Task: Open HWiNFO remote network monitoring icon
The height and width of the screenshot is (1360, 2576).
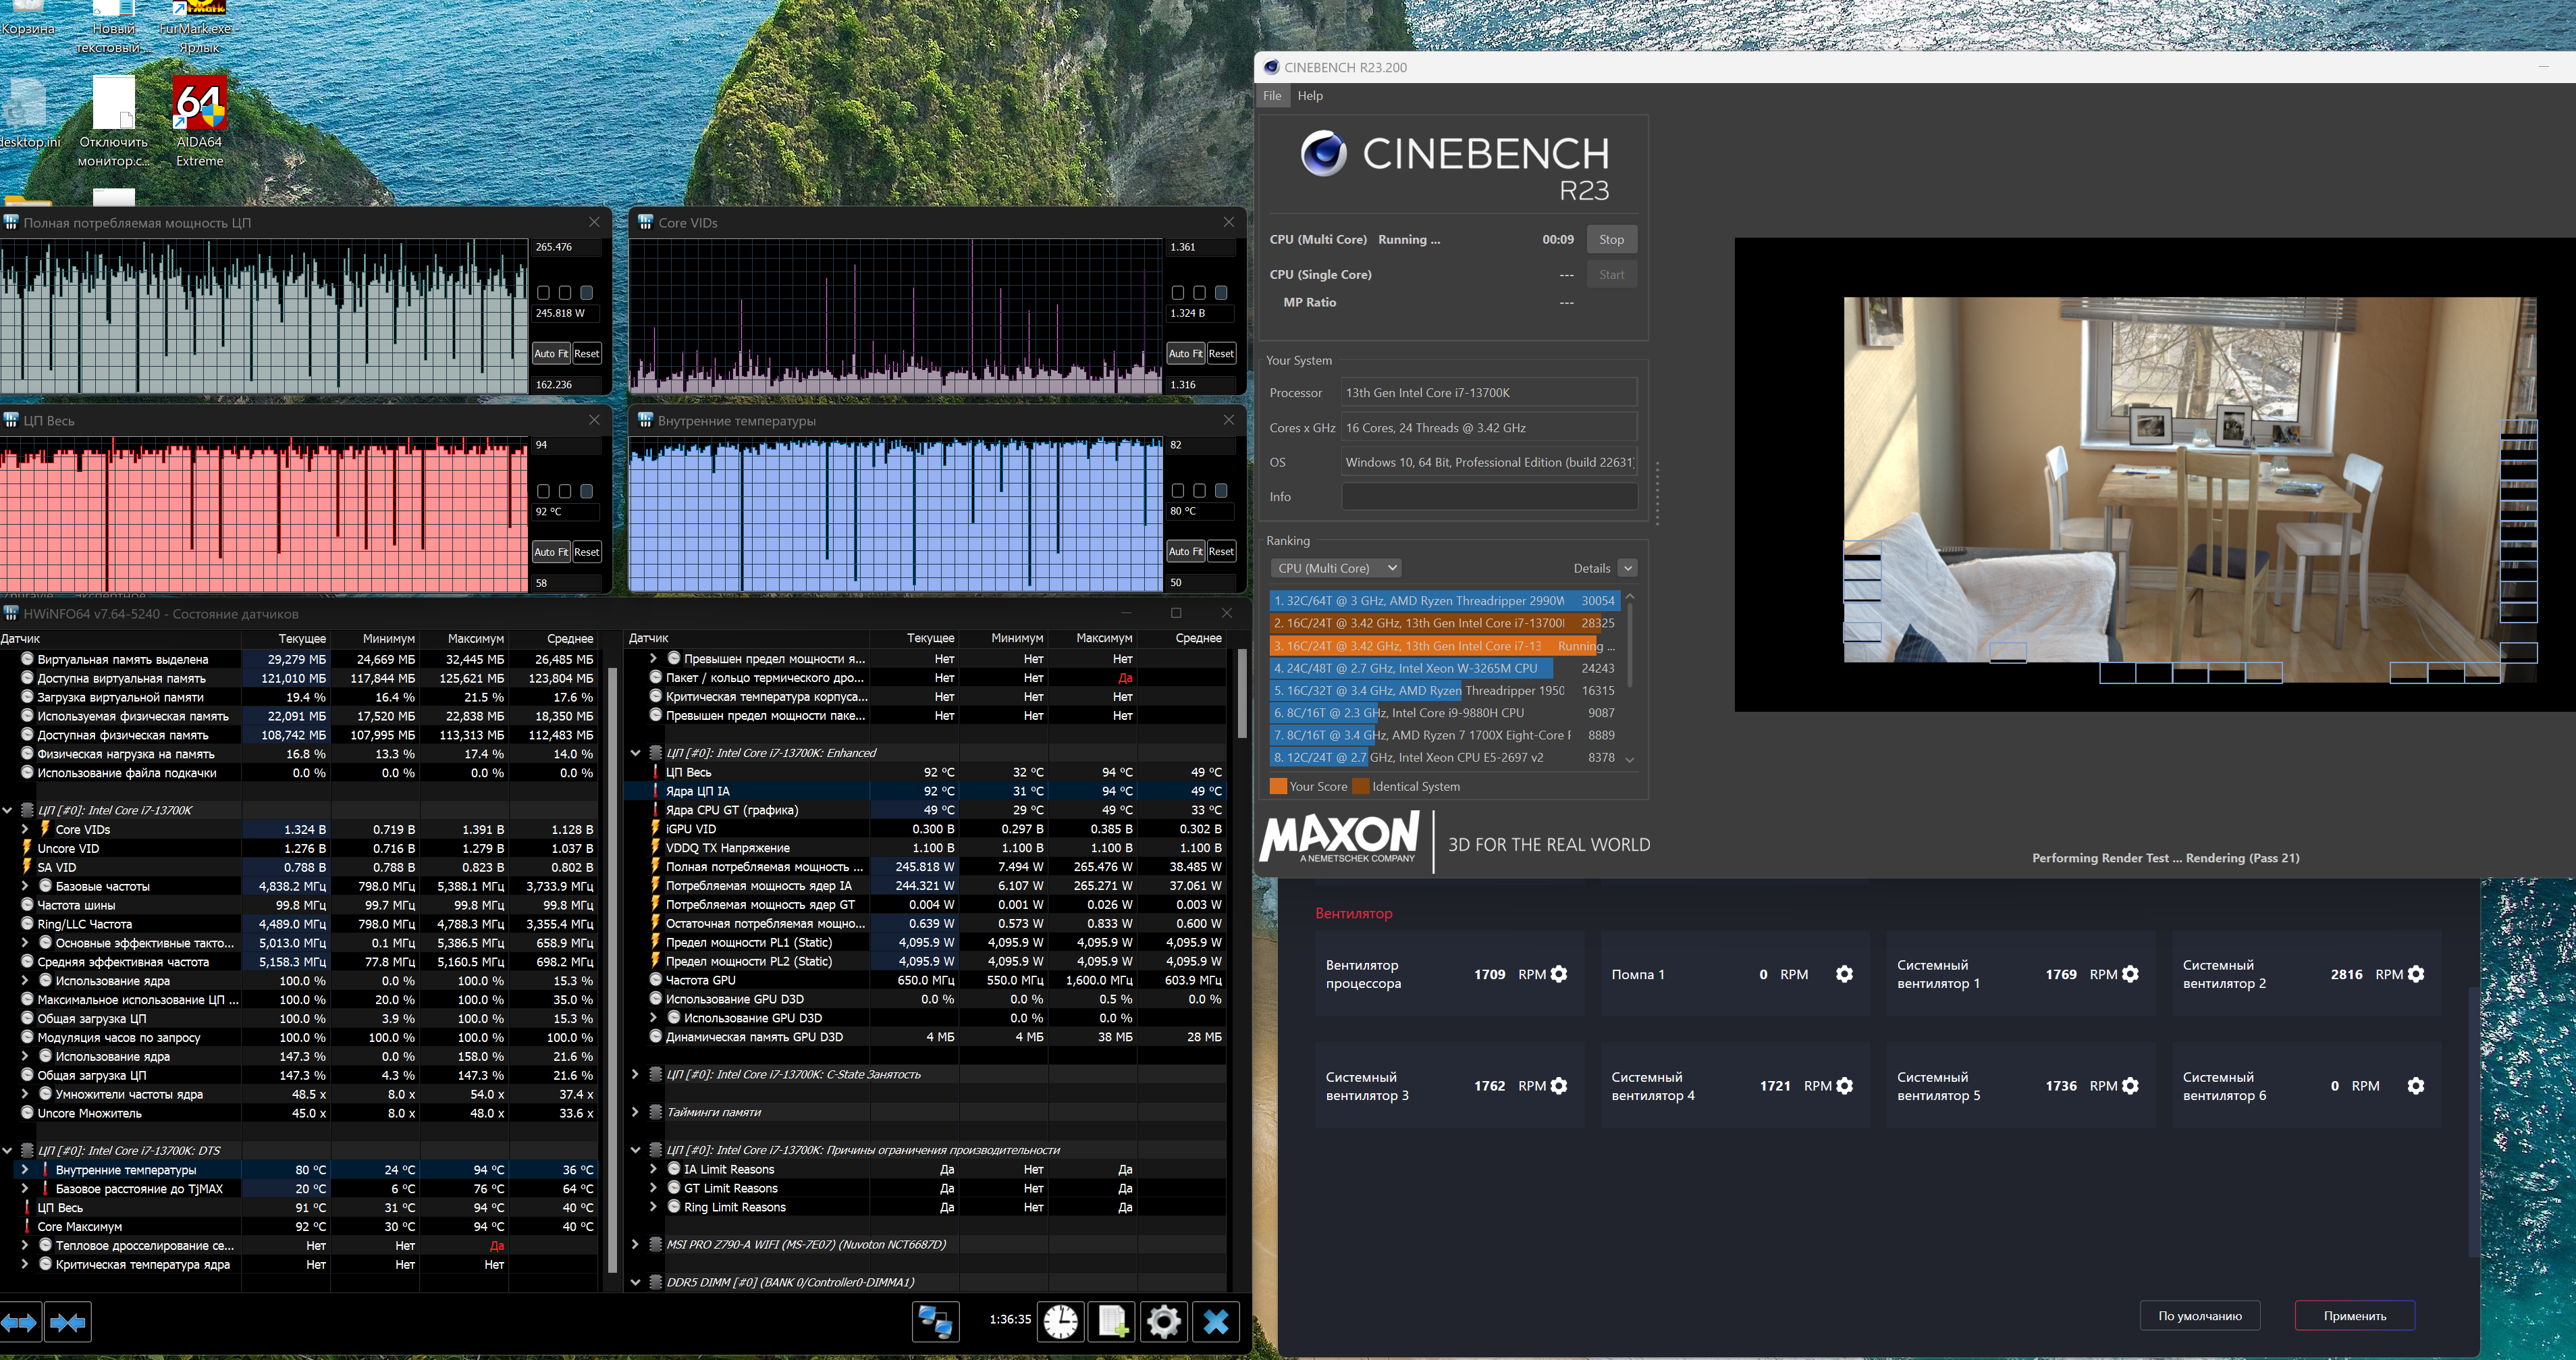Action: pyautogui.click(x=935, y=1321)
